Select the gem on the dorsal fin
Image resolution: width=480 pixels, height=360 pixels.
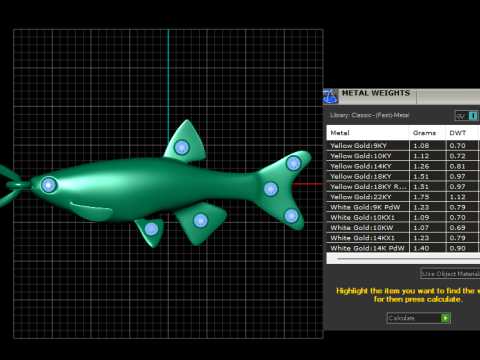[x=182, y=147]
